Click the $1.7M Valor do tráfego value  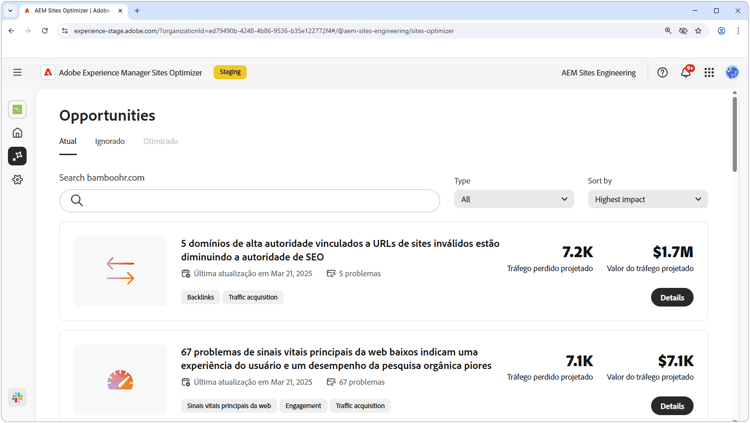tap(673, 252)
